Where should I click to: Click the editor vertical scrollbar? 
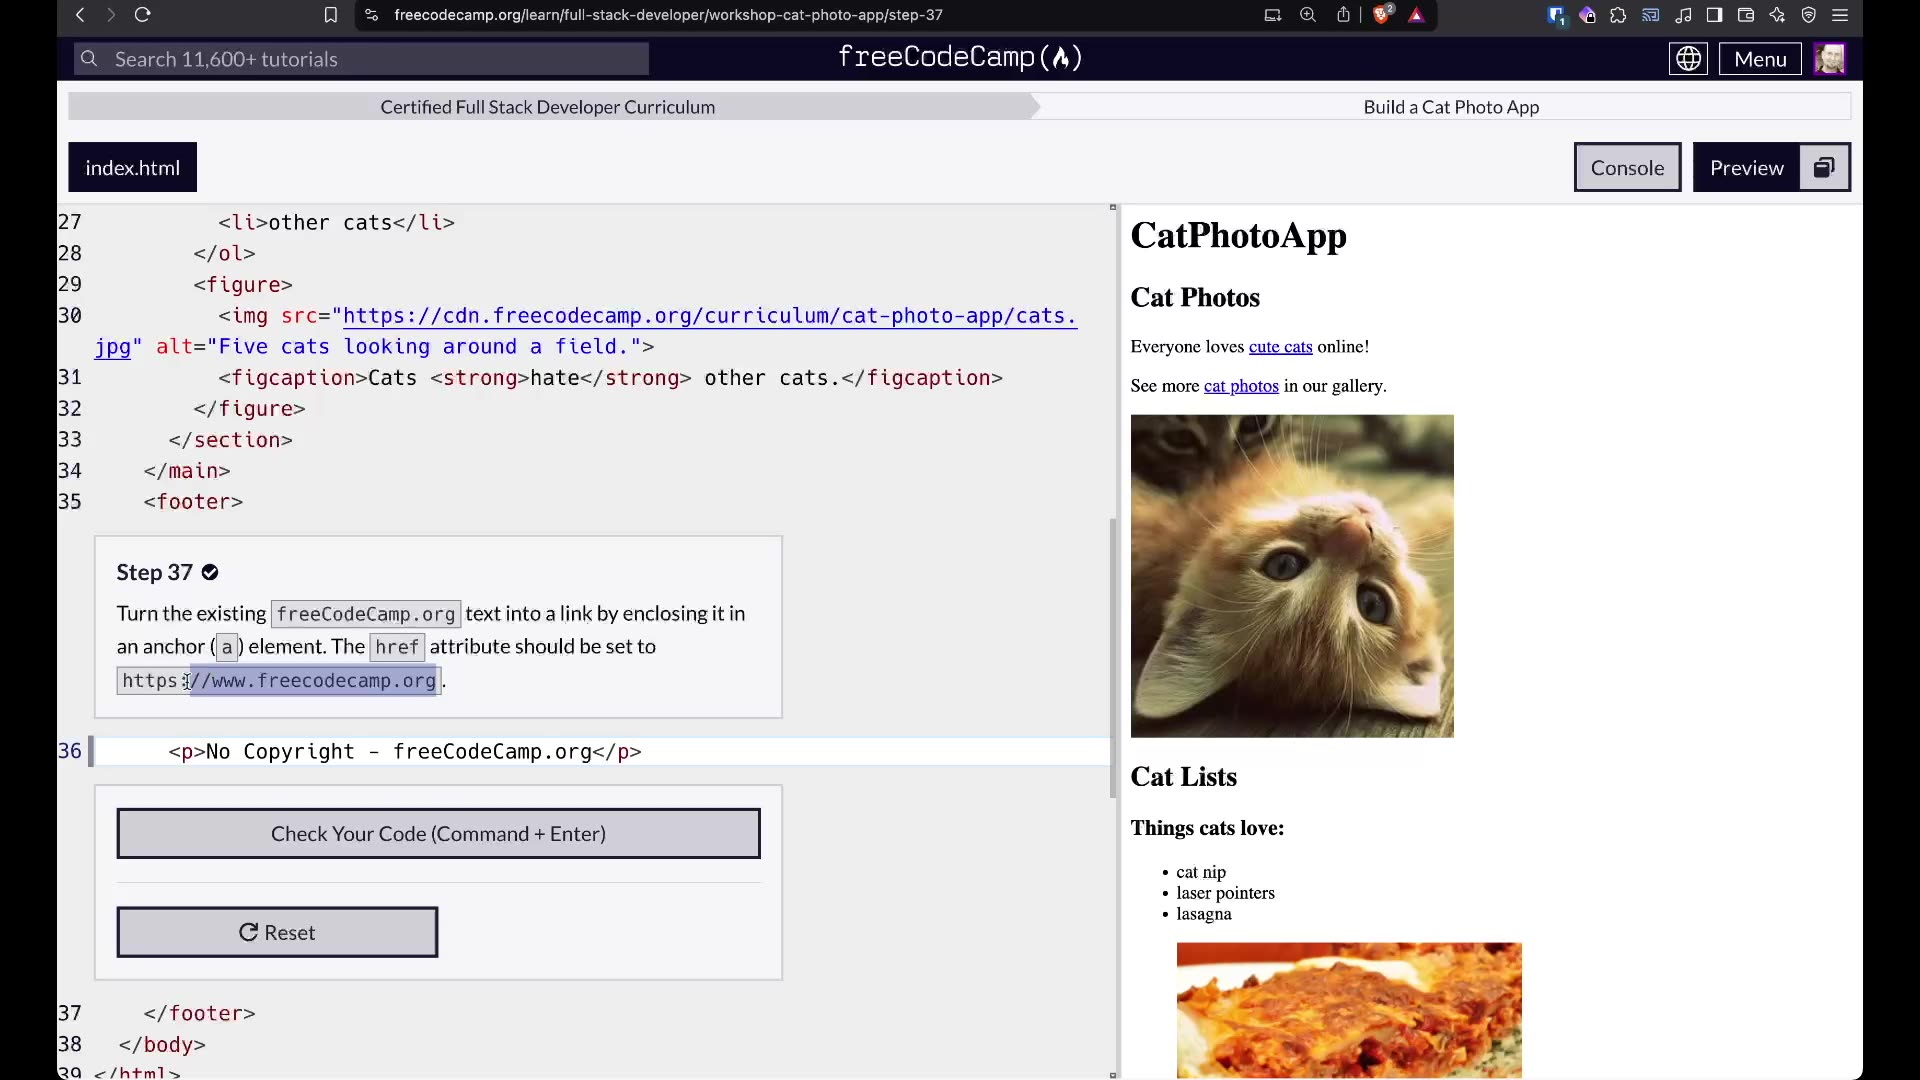(1113, 658)
